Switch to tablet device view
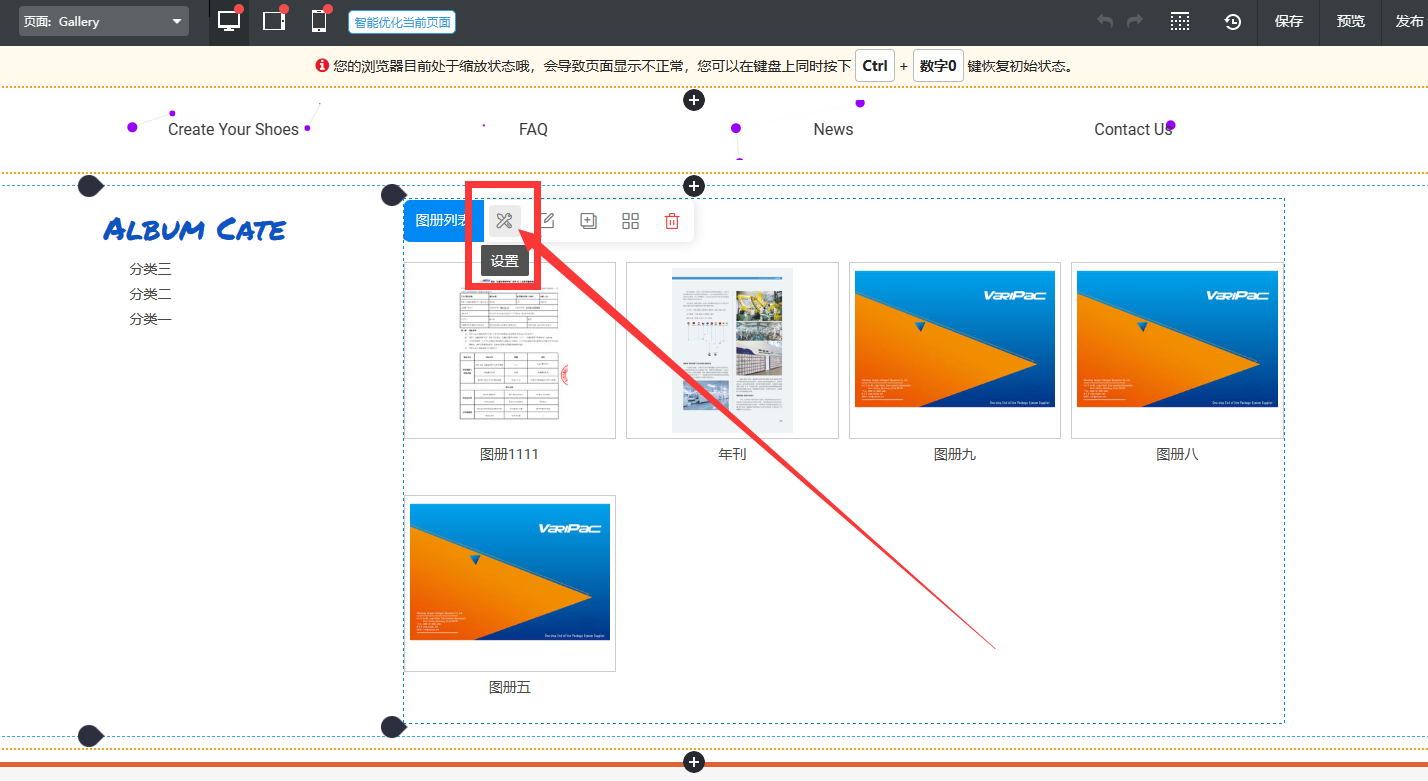The width and height of the screenshot is (1428, 781). [274, 21]
